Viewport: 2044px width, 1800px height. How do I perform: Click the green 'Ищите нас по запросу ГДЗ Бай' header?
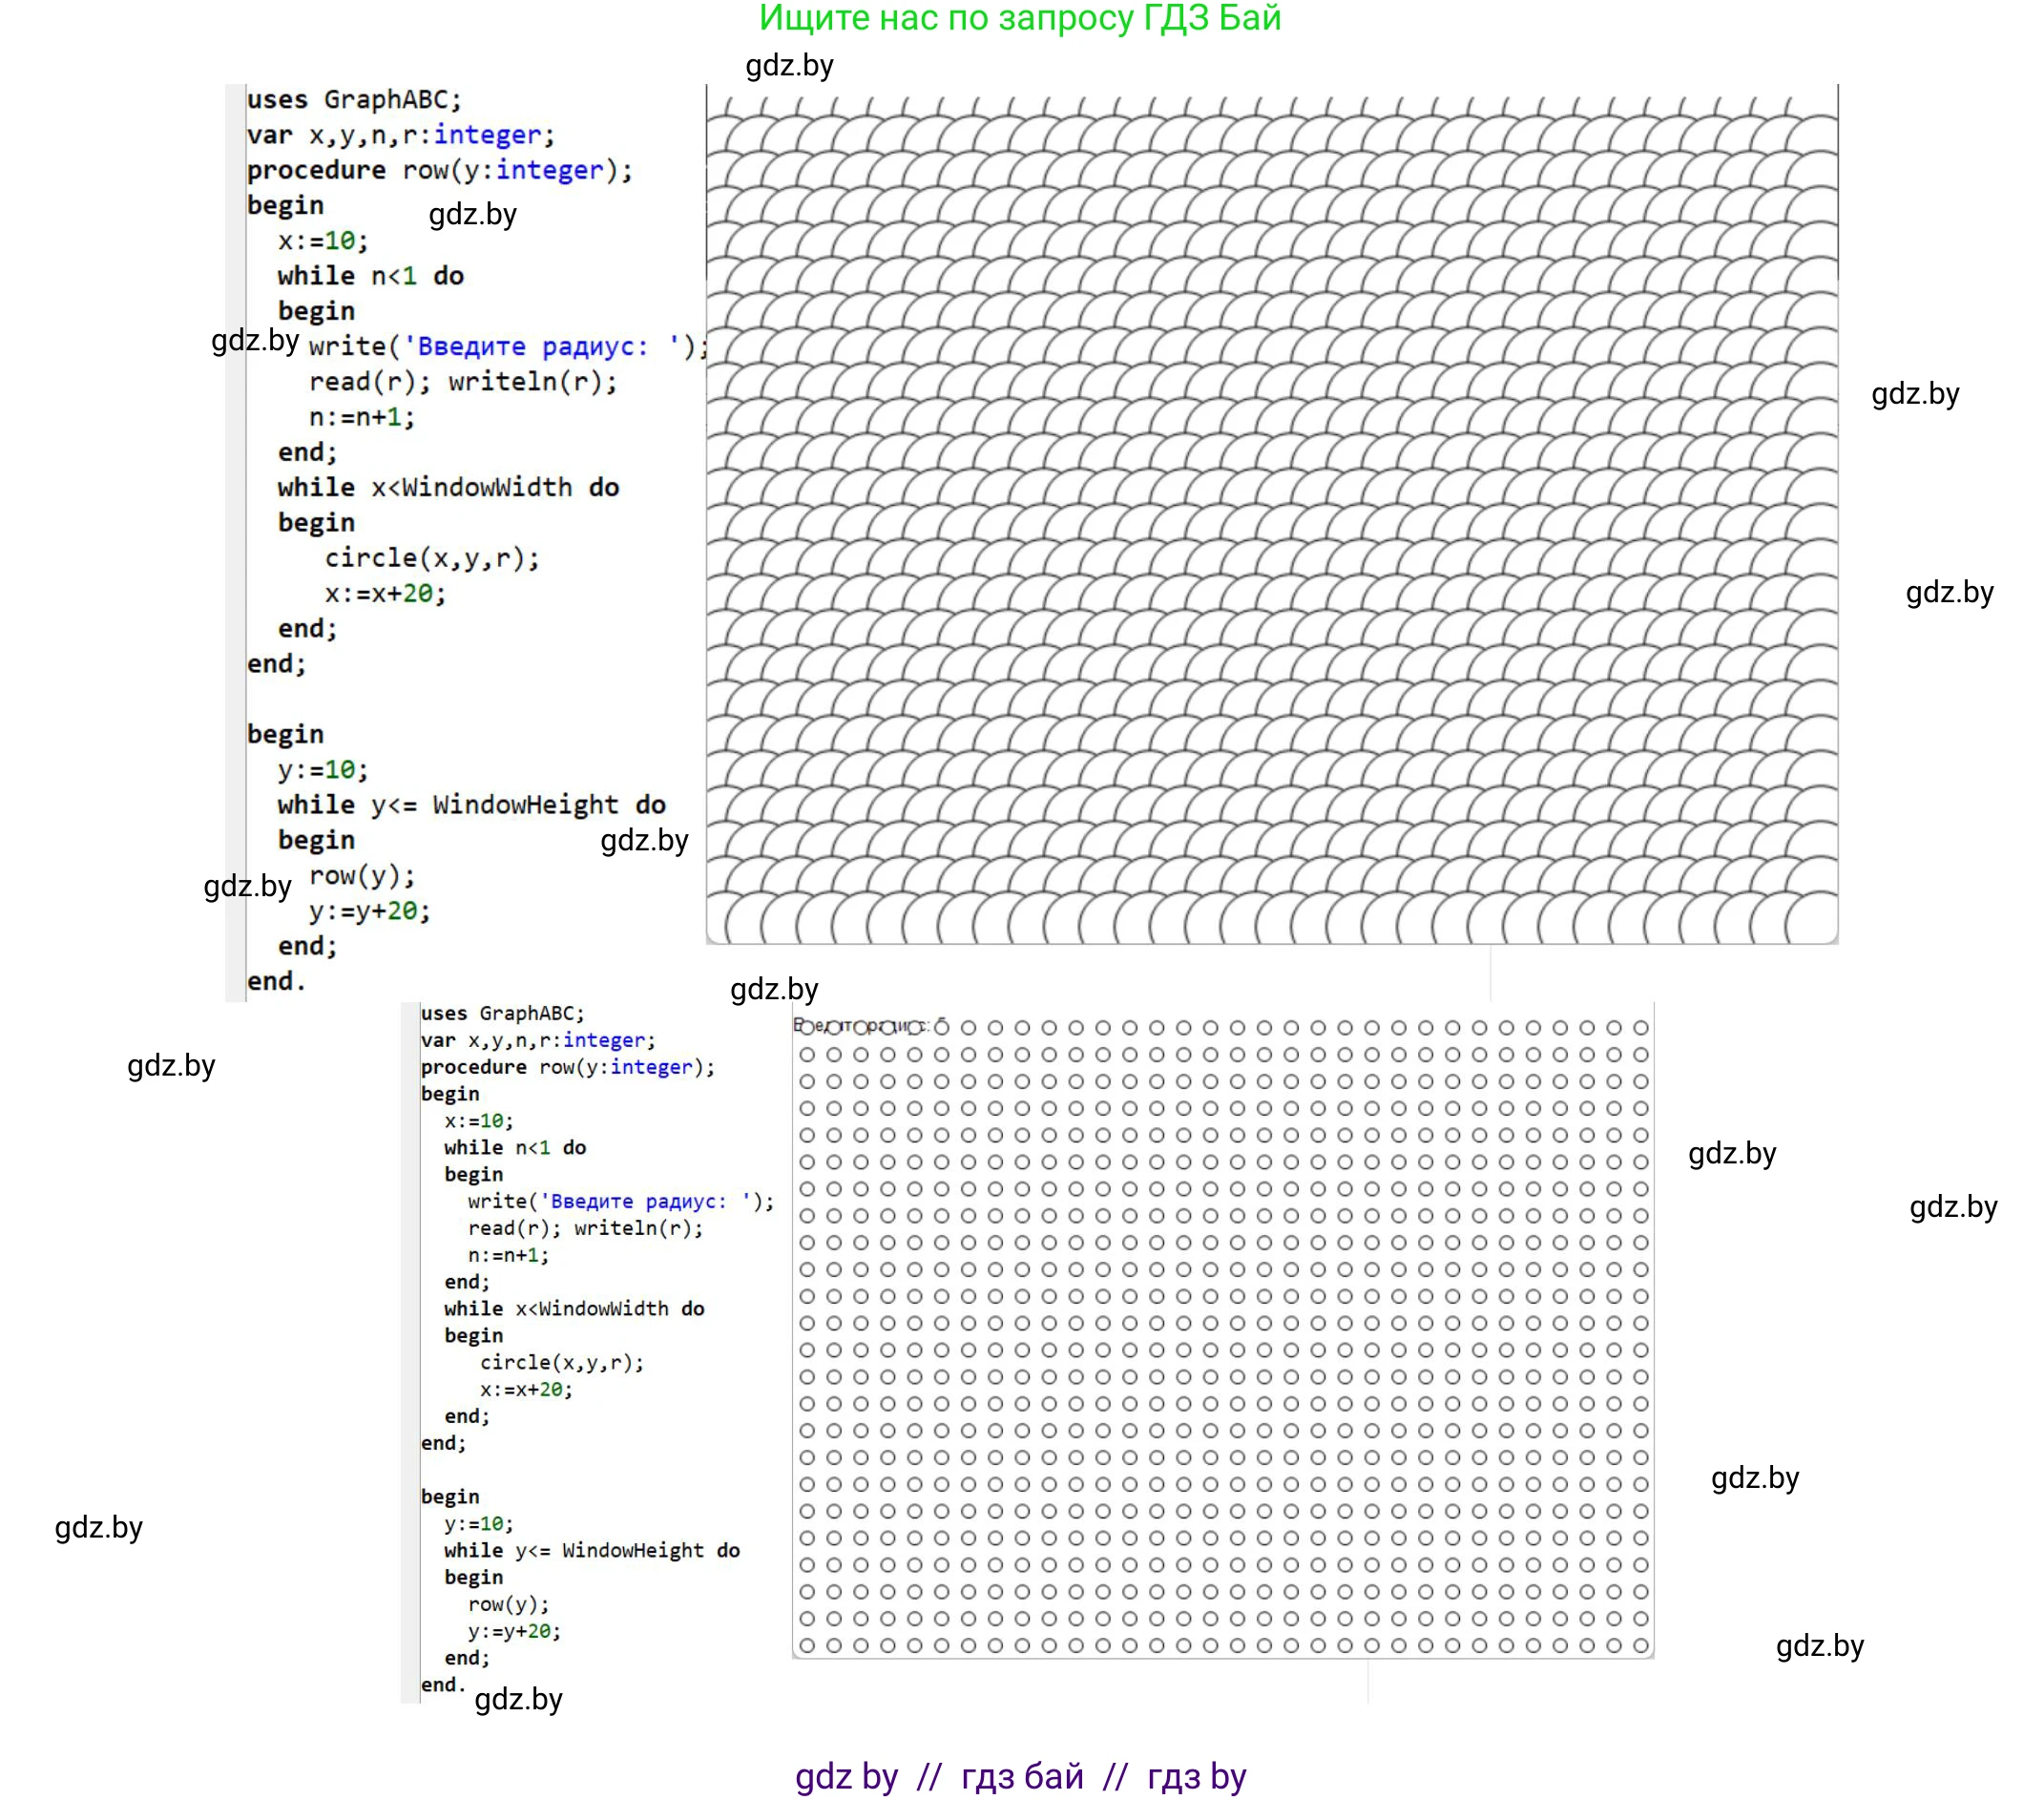[1019, 19]
